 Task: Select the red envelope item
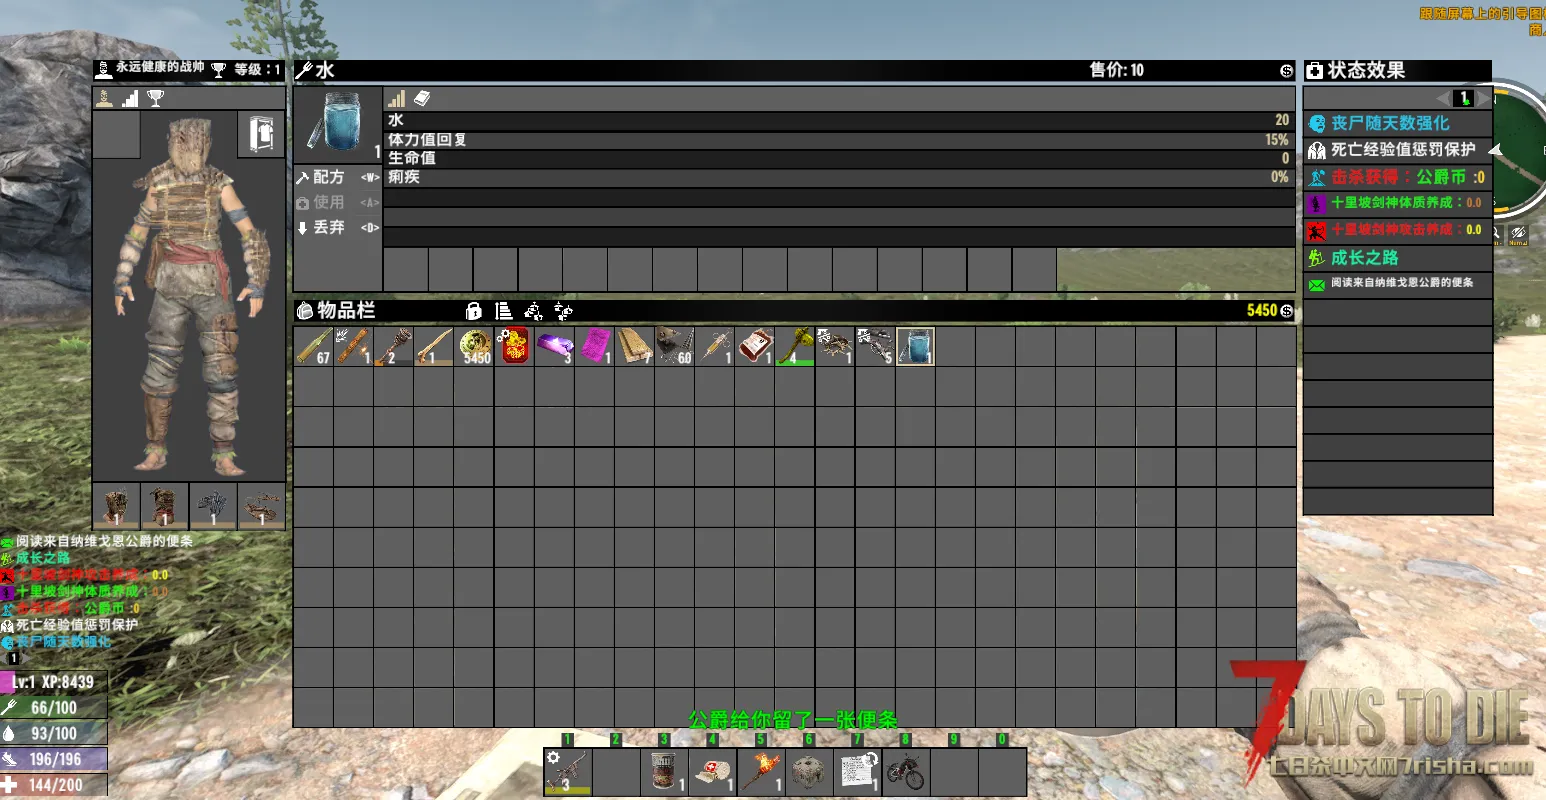[514, 347]
